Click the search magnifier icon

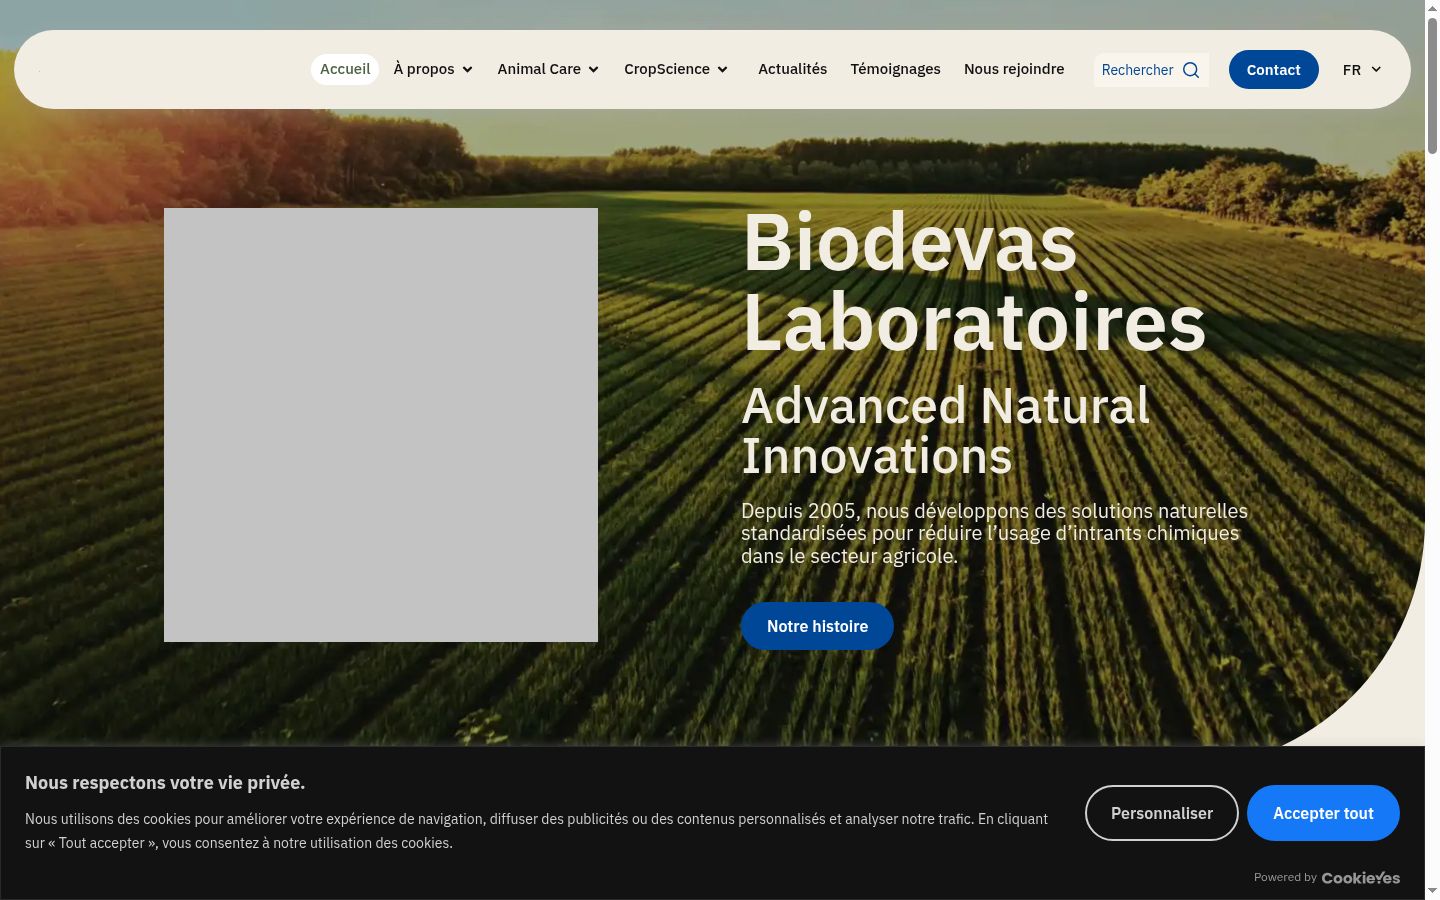point(1190,70)
